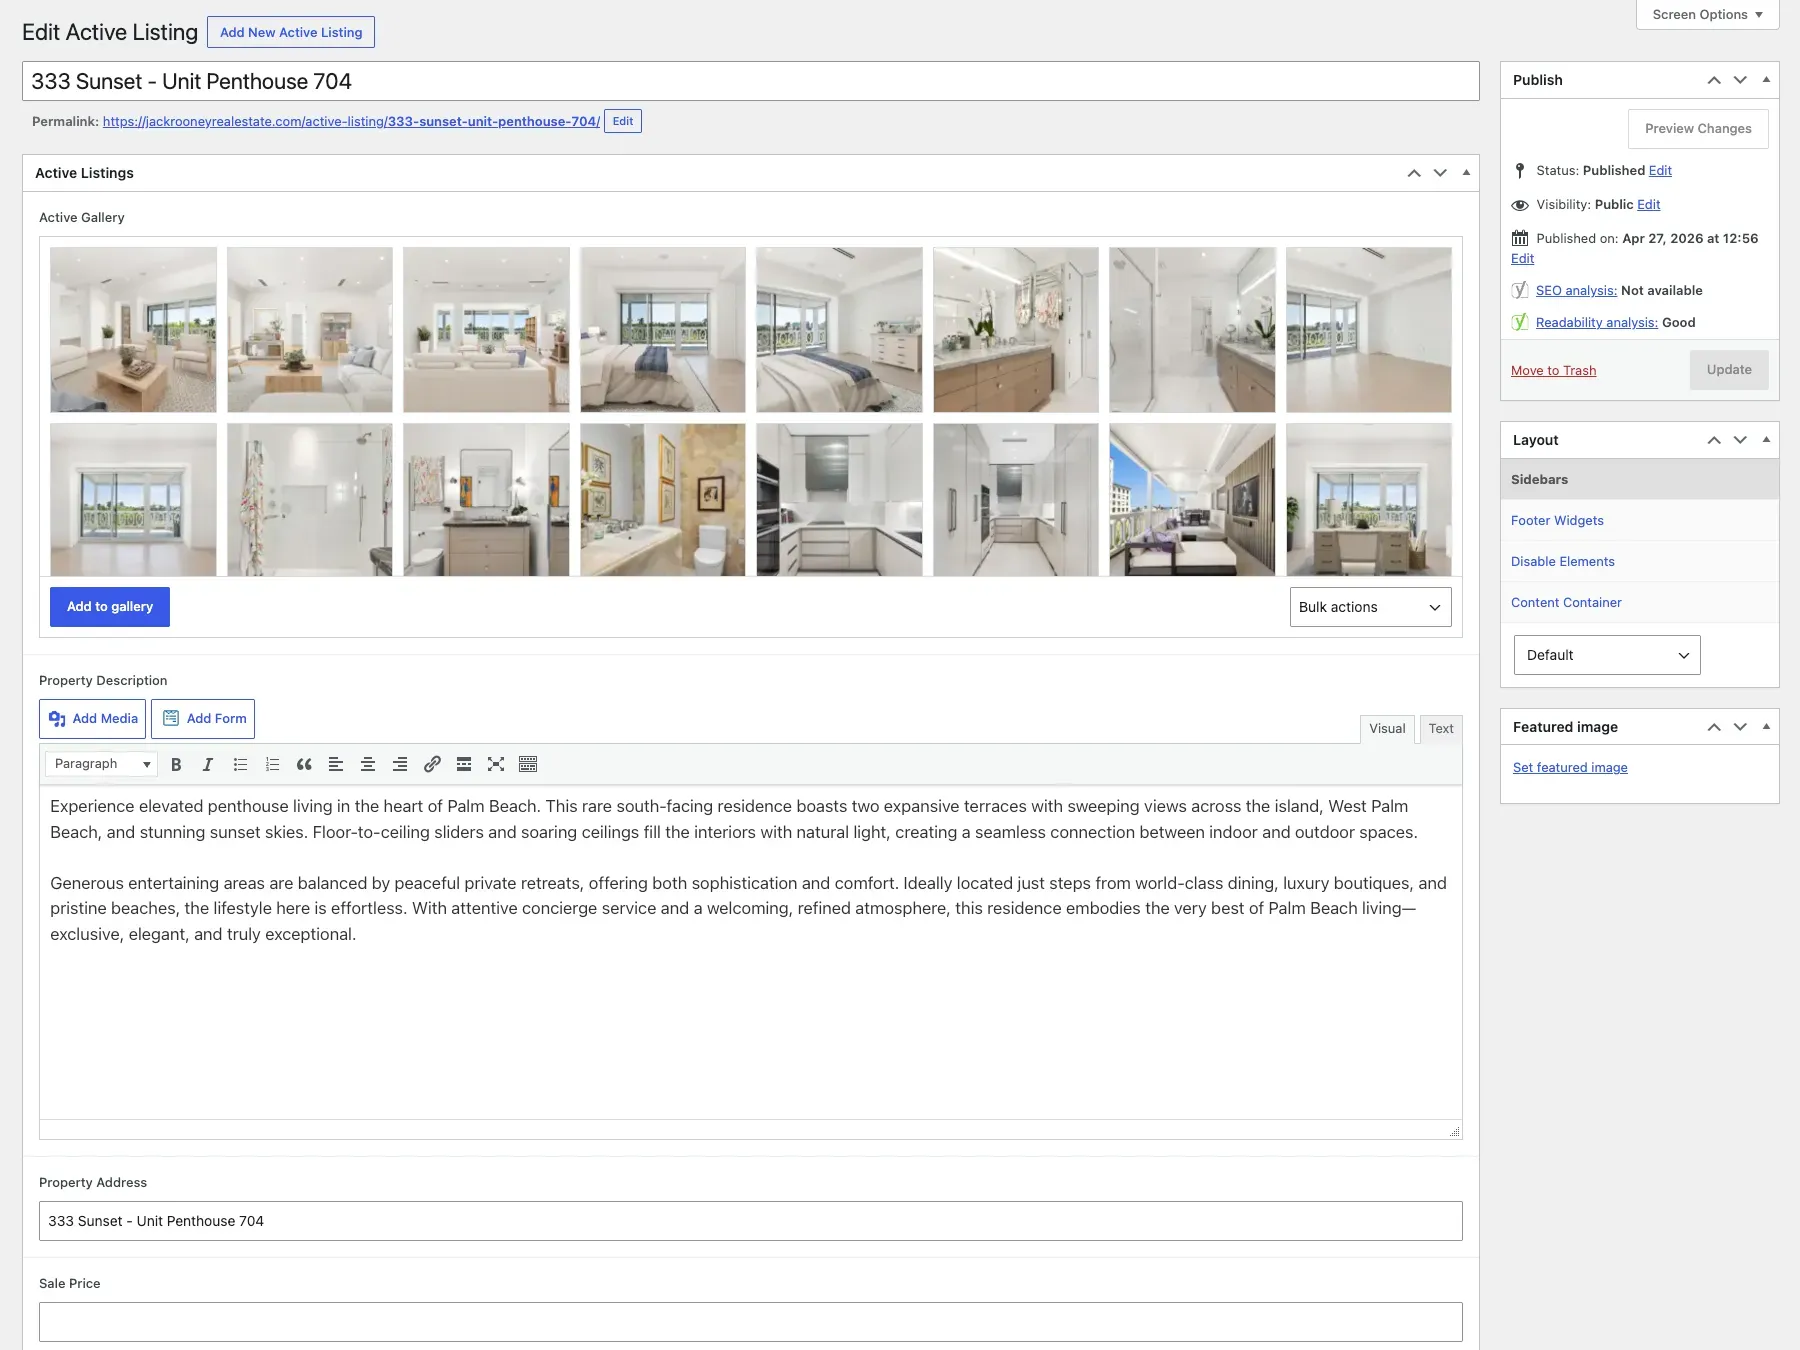Click Add Media button
Viewport: 1800px width, 1350px height.
(x=93, y=719)
